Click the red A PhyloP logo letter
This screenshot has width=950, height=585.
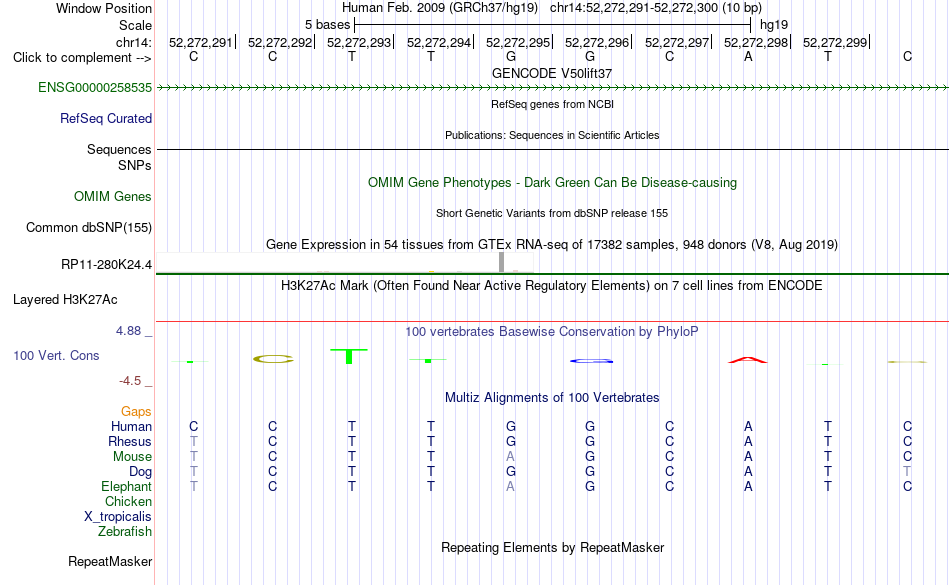[748, 360]
